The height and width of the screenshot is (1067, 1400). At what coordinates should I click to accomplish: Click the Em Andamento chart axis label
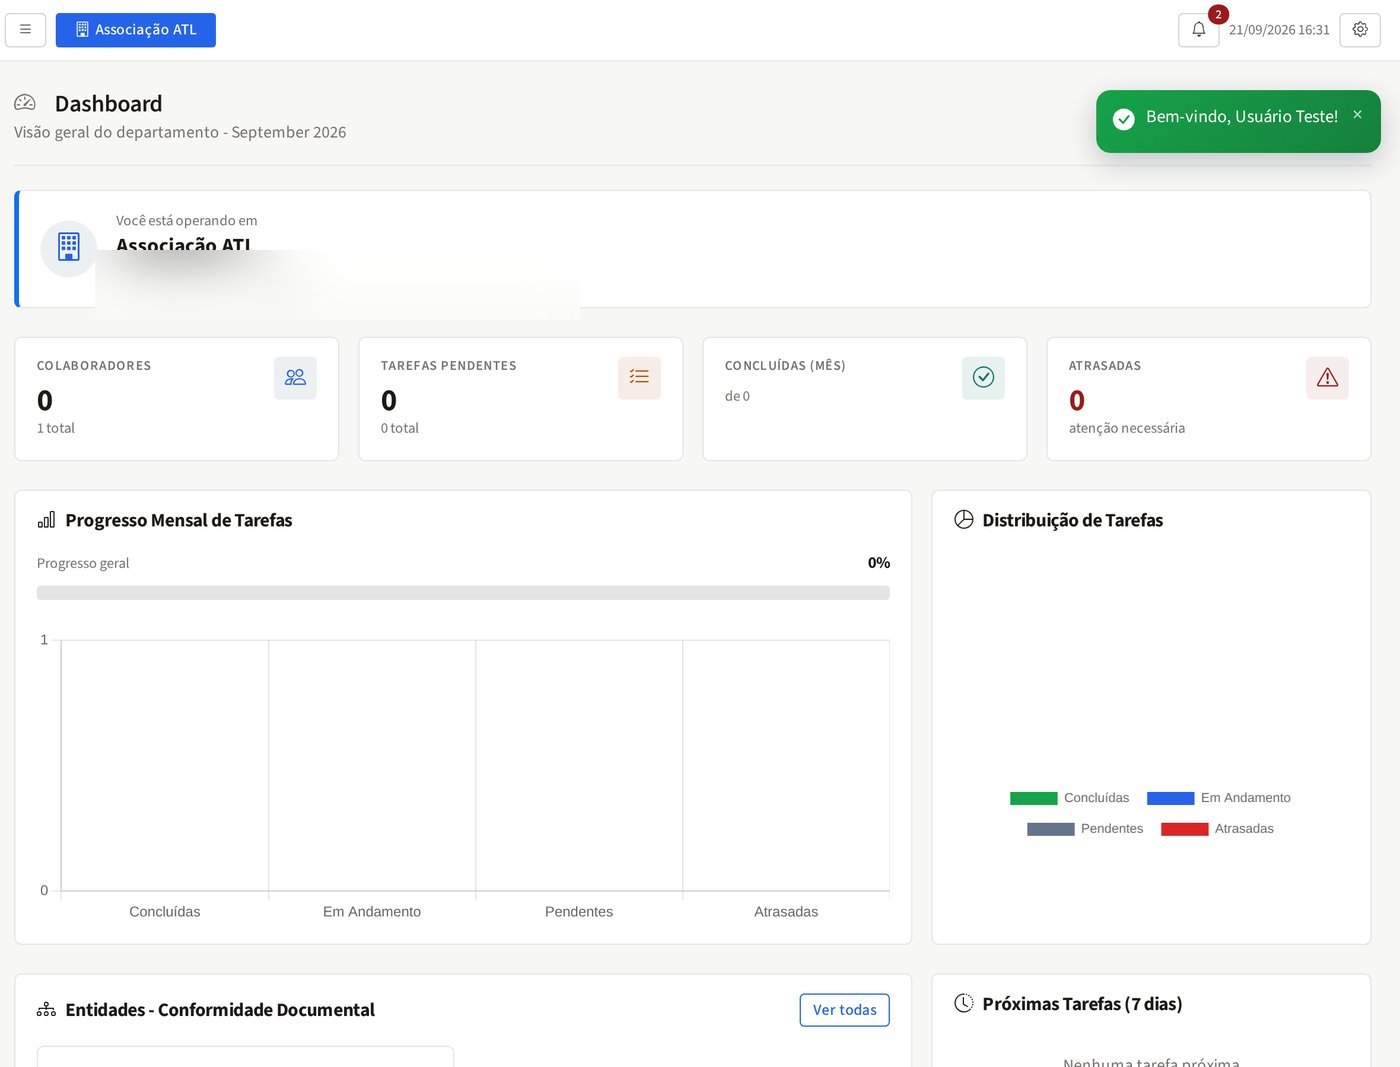pyautogui.click(x=372, y=912)
